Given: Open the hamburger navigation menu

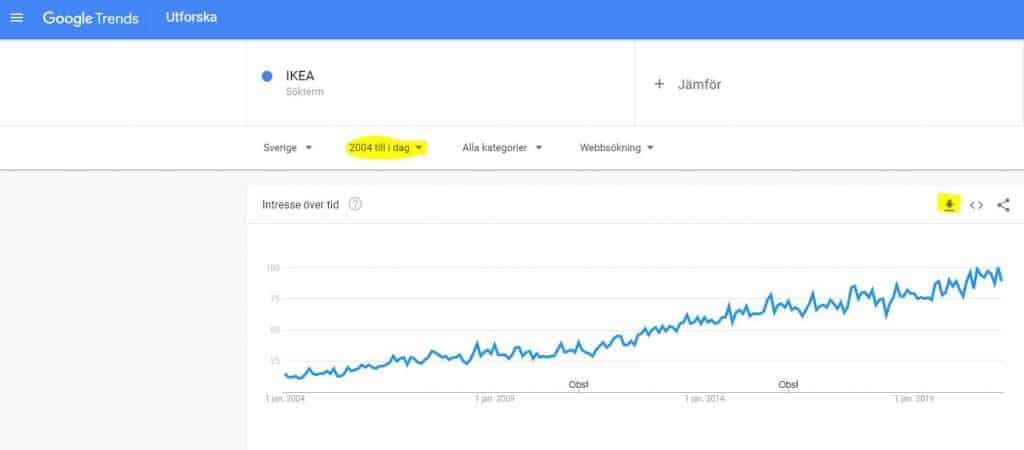Looking at the screenshot, I should 17,18.
